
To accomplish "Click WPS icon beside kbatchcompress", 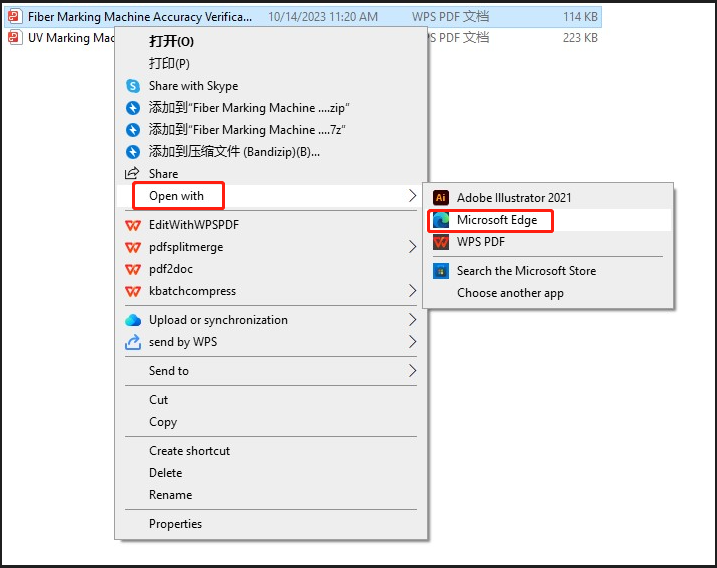I will [133, 291].
